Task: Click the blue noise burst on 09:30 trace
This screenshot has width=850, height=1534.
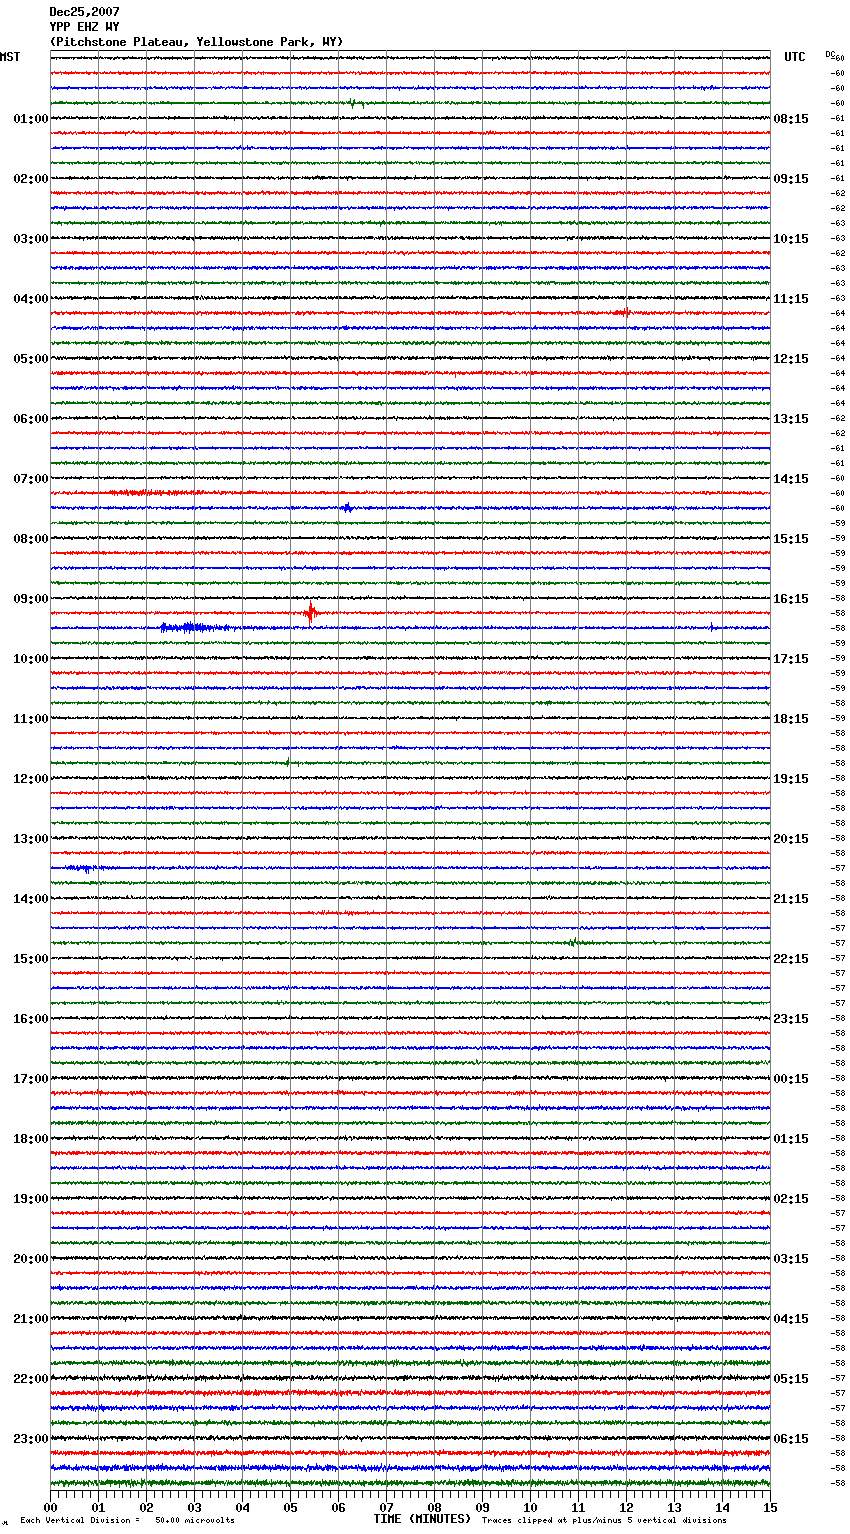Action: (196, 628)
